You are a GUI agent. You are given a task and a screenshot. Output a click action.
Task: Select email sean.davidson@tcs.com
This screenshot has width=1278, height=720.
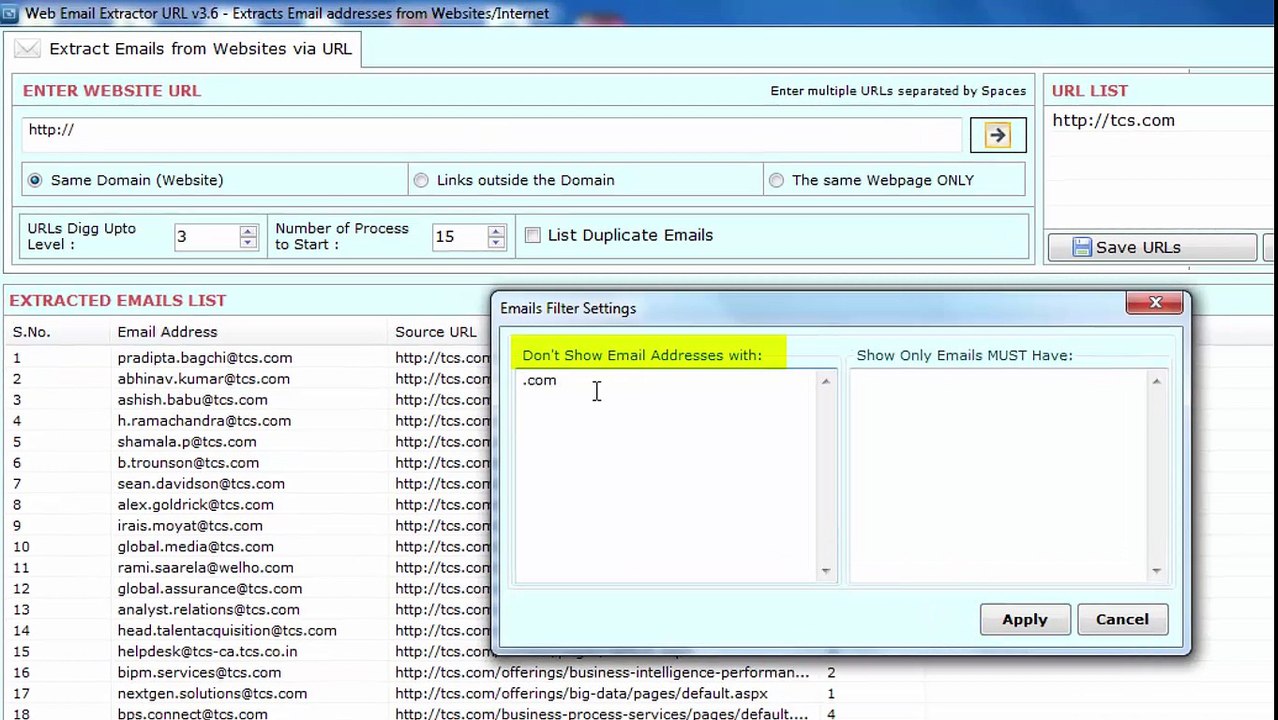click(201, 483)
